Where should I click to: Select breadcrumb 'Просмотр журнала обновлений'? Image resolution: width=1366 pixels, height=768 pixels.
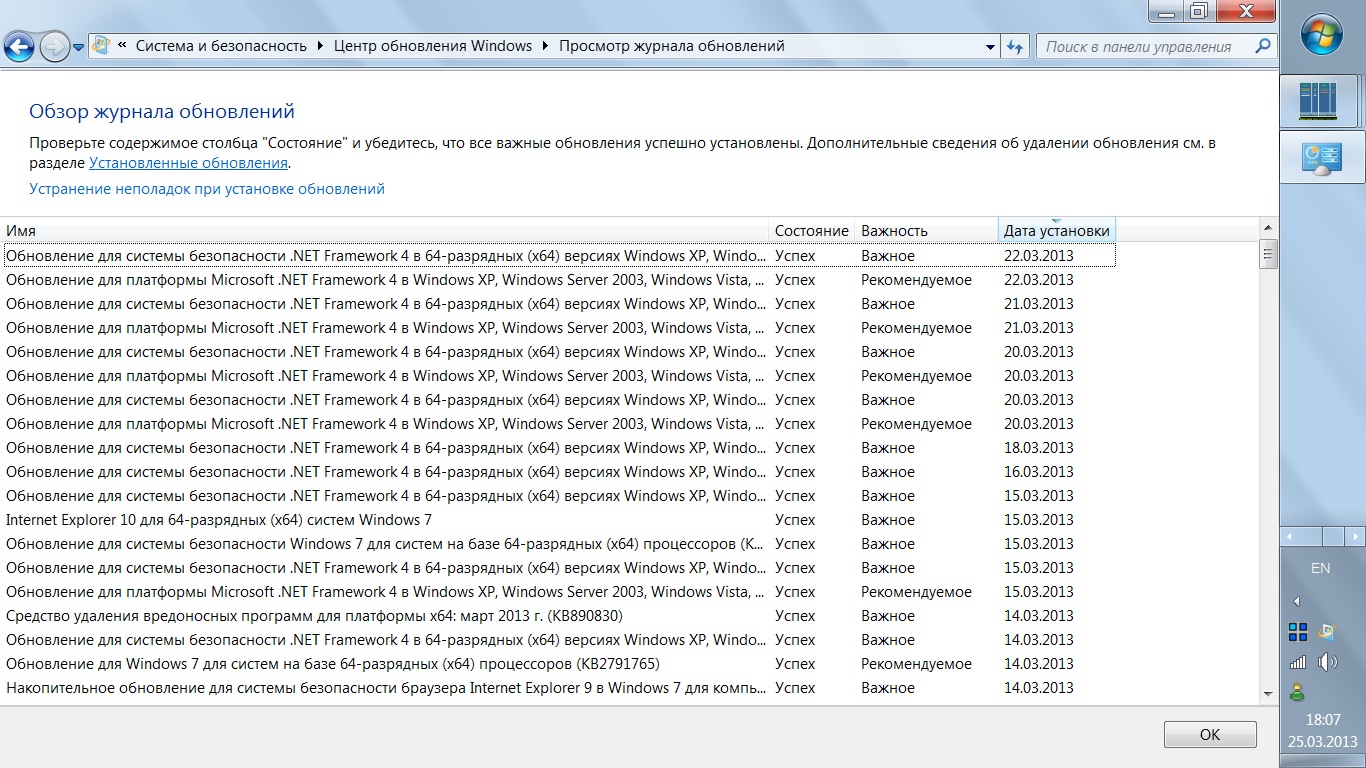tap(672, 46)
